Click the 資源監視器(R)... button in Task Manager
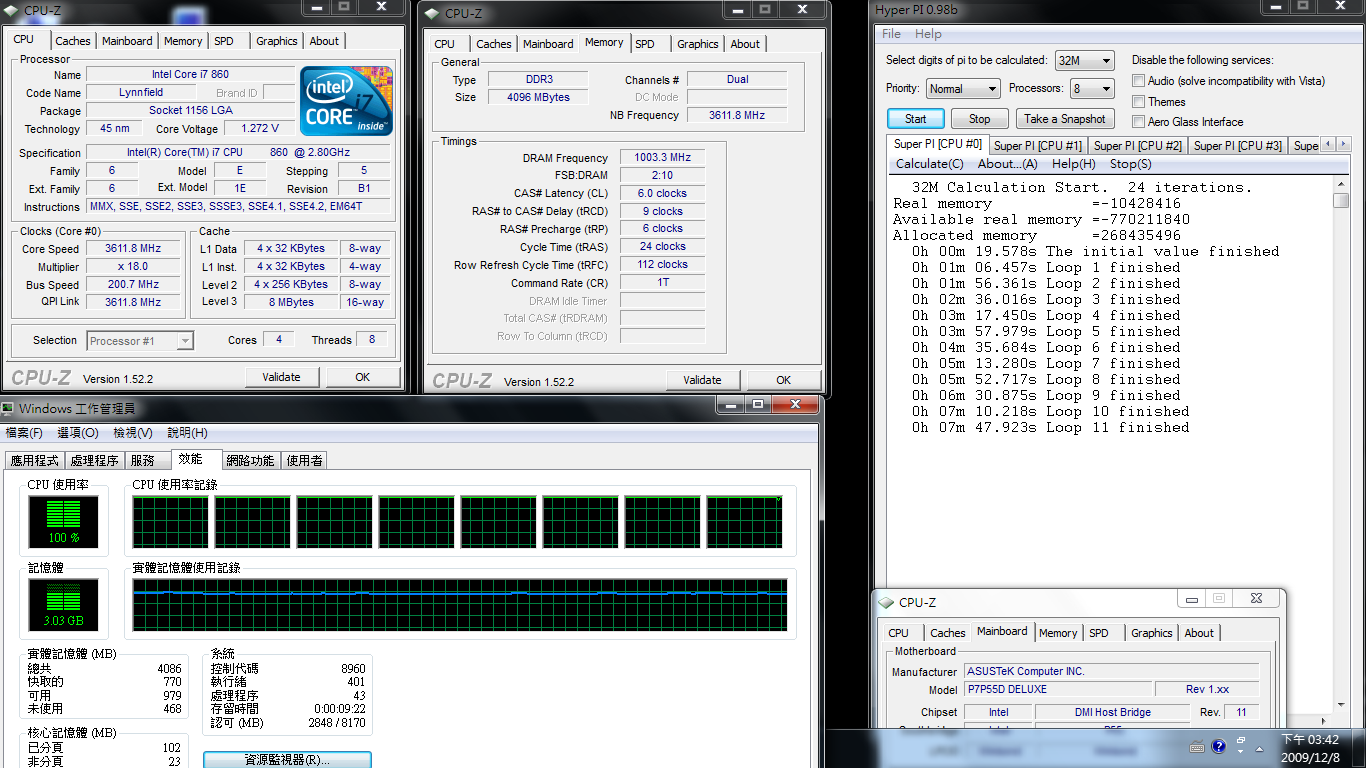The image size is (1366, 768). (x=288, y=760)
